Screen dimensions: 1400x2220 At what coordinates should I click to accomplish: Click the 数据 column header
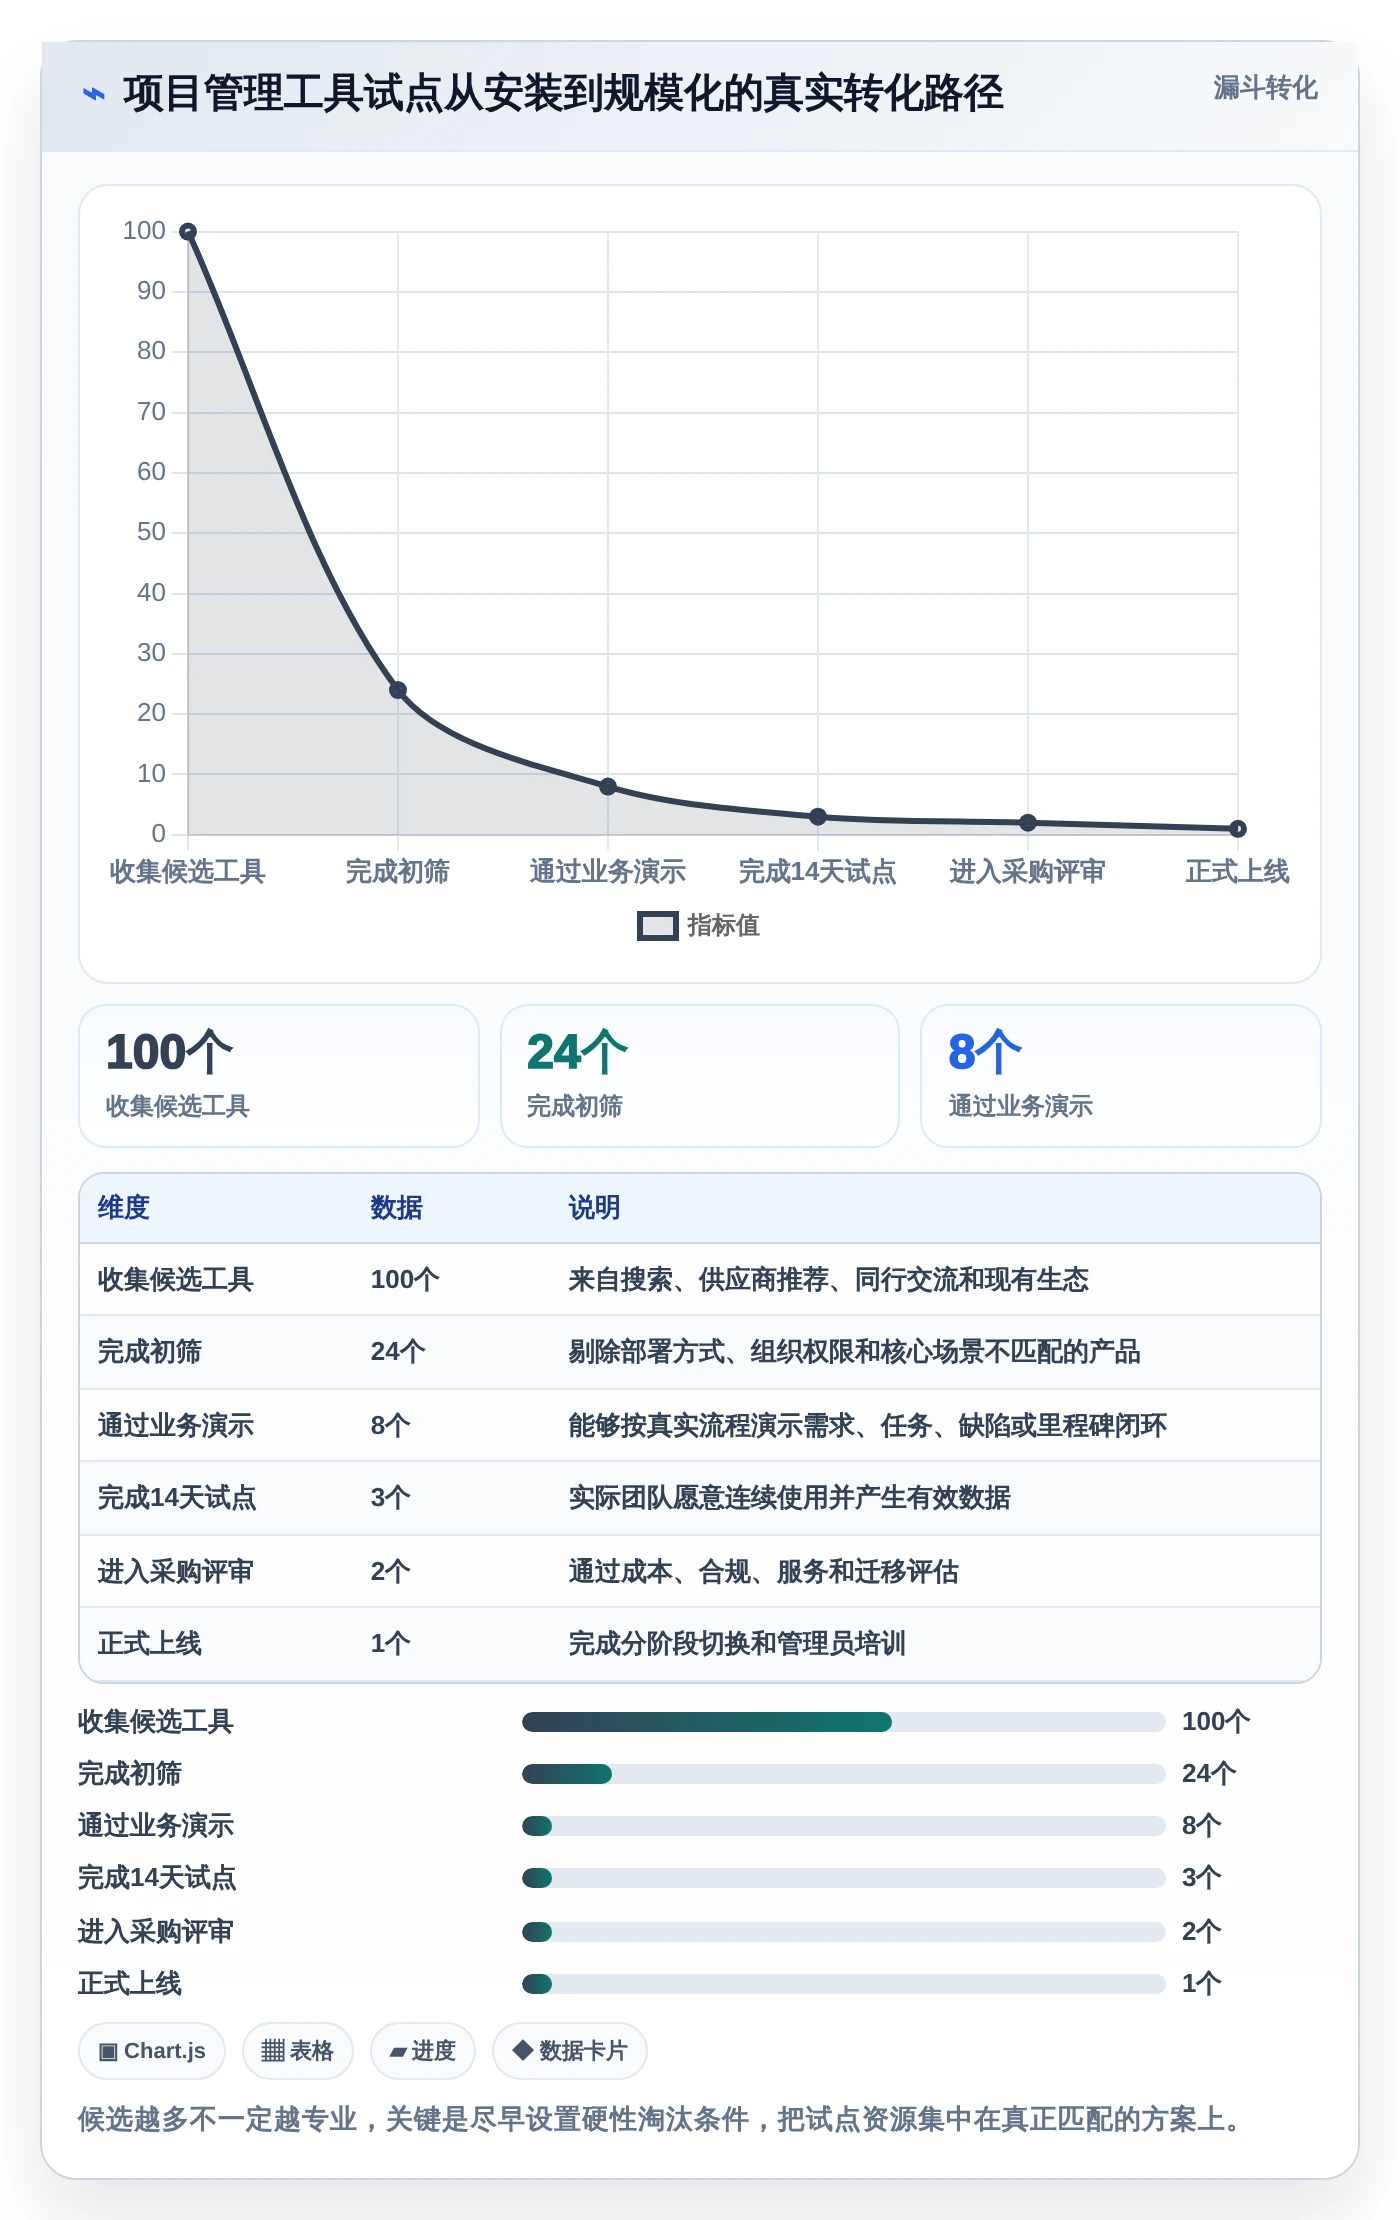point(397,1208)
